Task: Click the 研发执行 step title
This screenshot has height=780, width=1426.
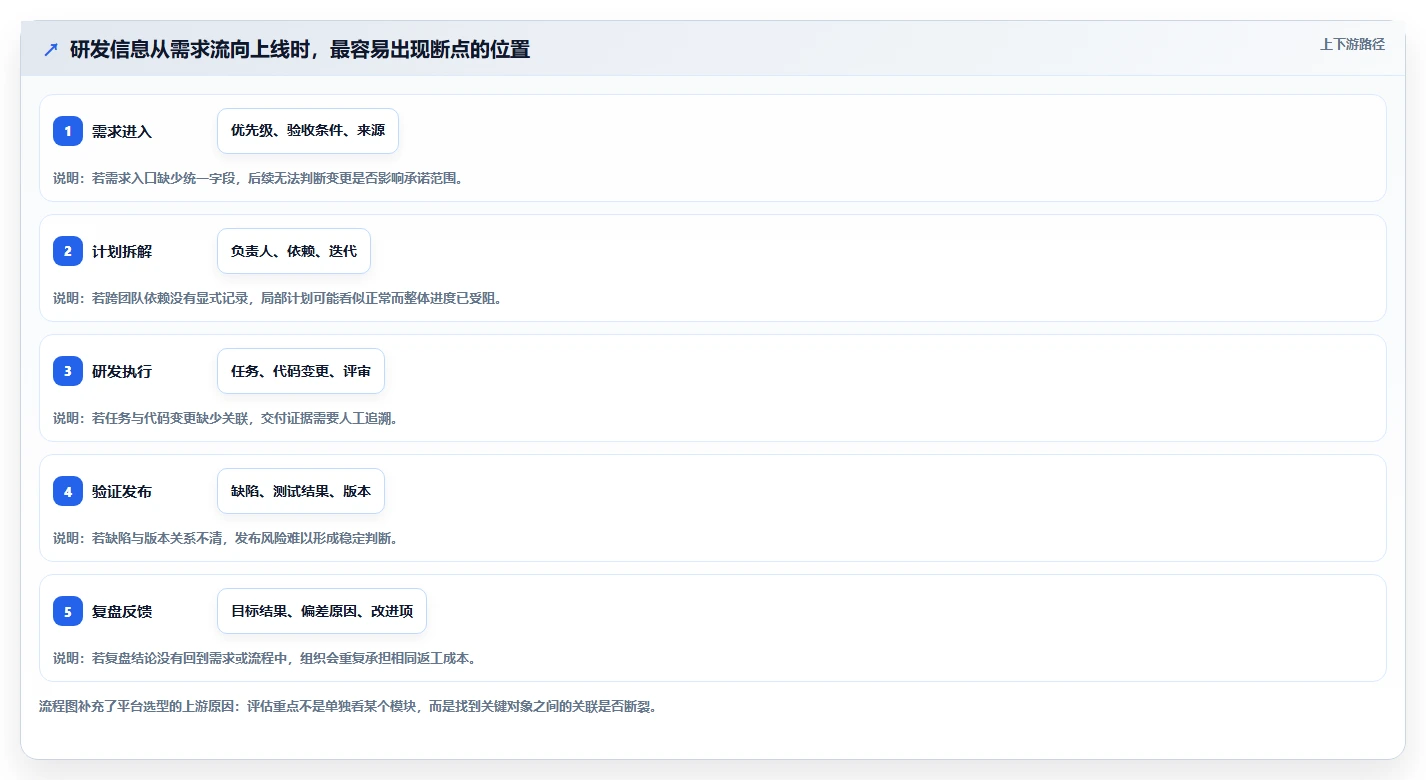Action: 122,371
